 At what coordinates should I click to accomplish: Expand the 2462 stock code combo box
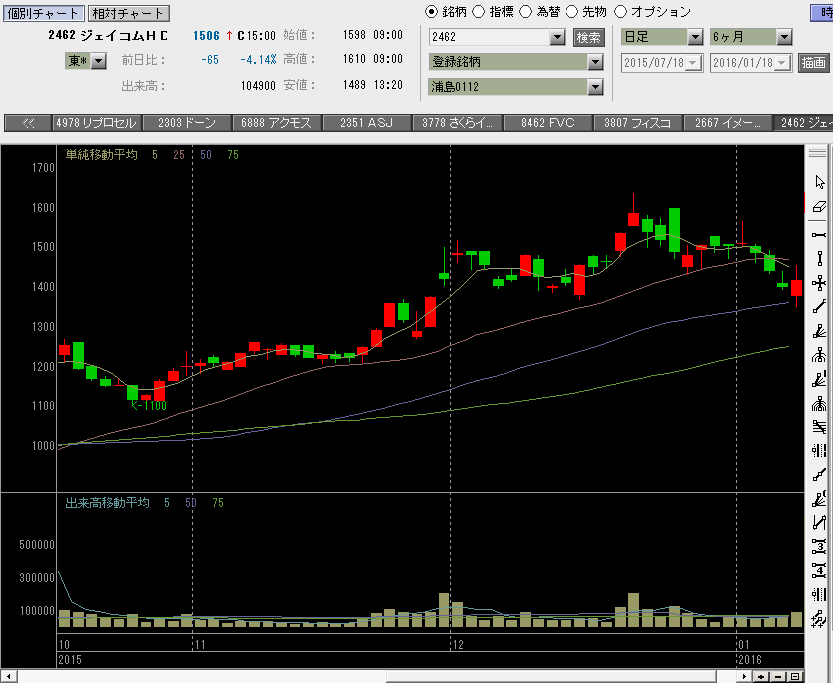coord(557,37)
